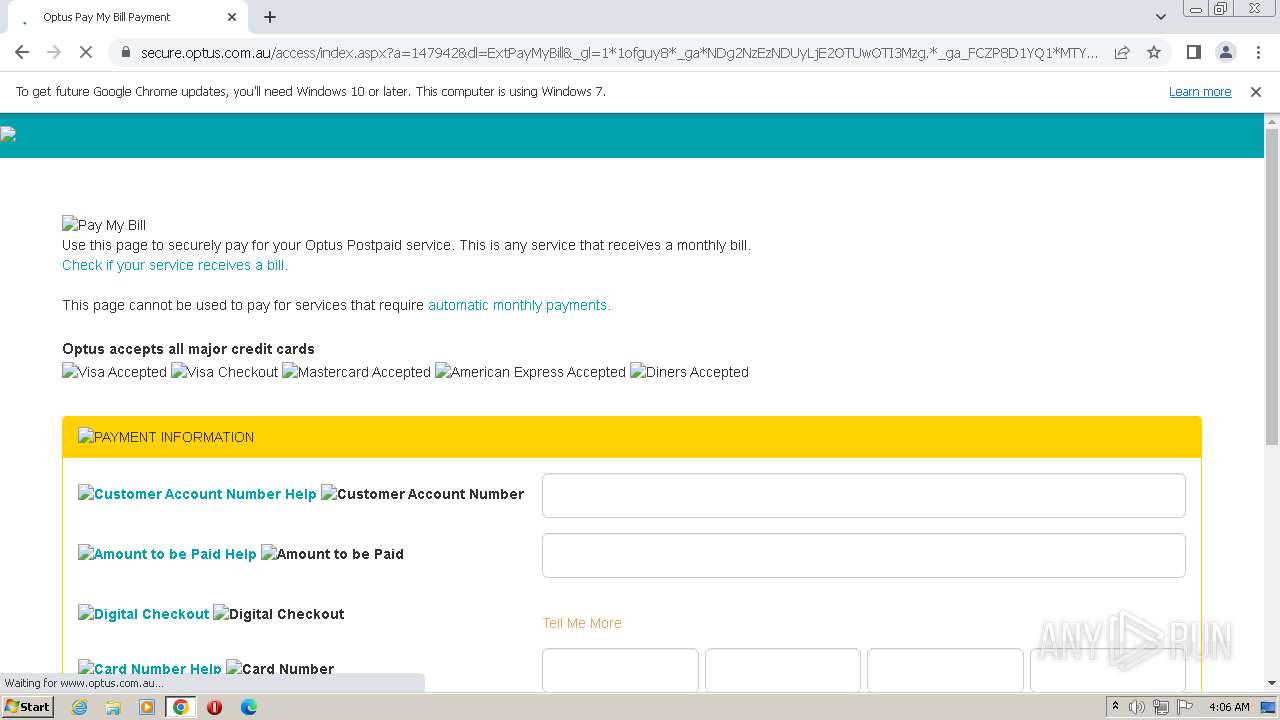Show hidden system tray icons
This screenshot has height=720, width=1280.
(1116, 707)
